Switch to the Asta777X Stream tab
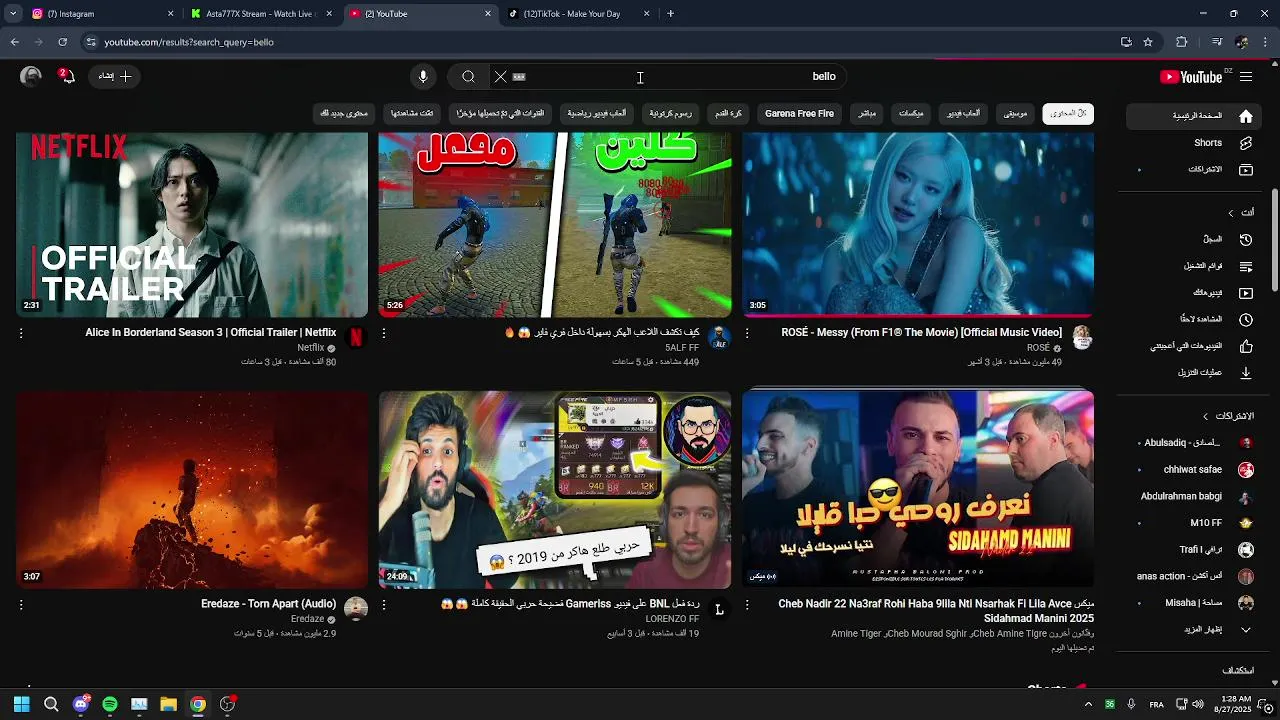 click(260, 14)
